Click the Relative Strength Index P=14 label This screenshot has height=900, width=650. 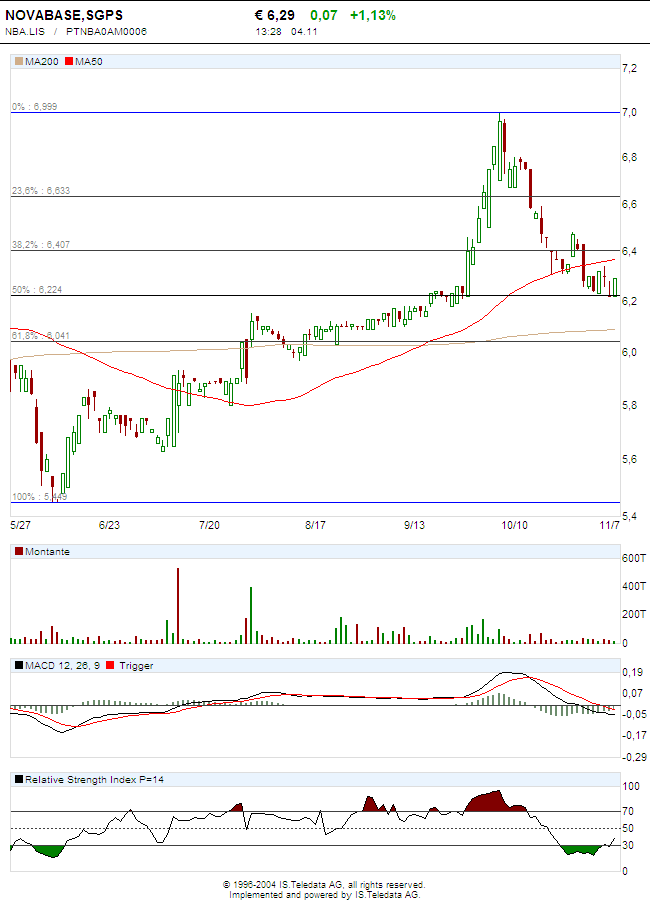(x=94, y=779)
